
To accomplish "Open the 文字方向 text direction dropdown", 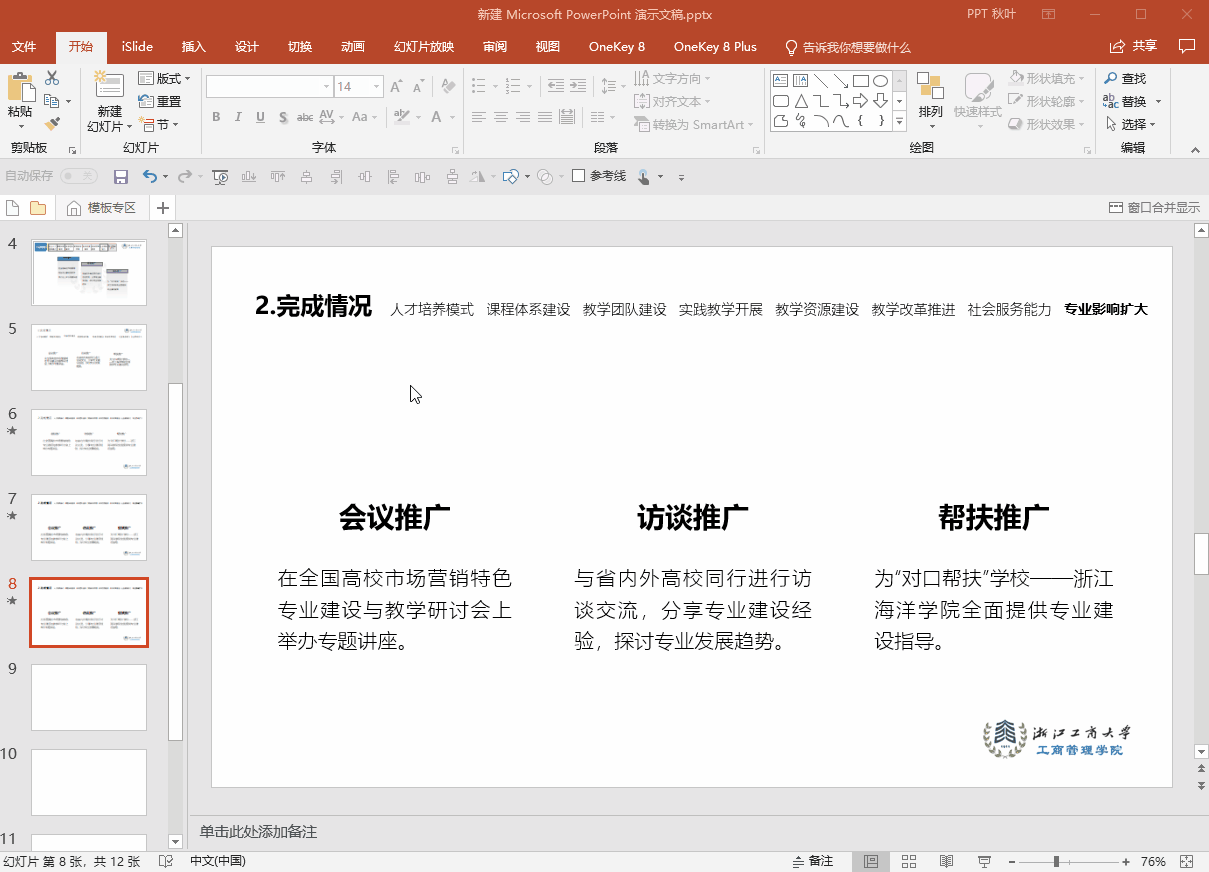I will [673, 78].
